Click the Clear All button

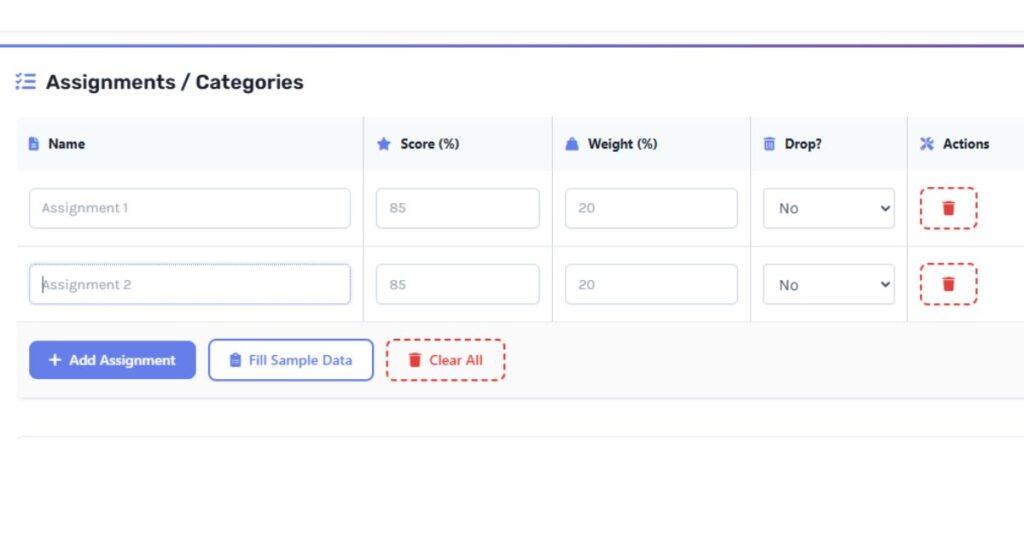click(446, 360)
